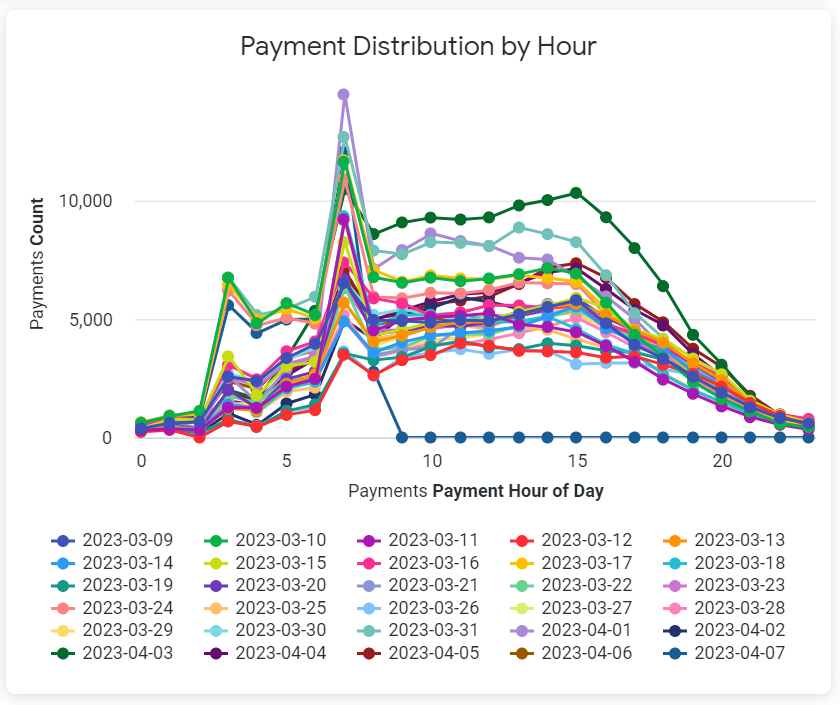840x705 pixels.
Task: Select the 2023-04-05 legend entry
Action: pyautogui.click(x=418, y=653)
